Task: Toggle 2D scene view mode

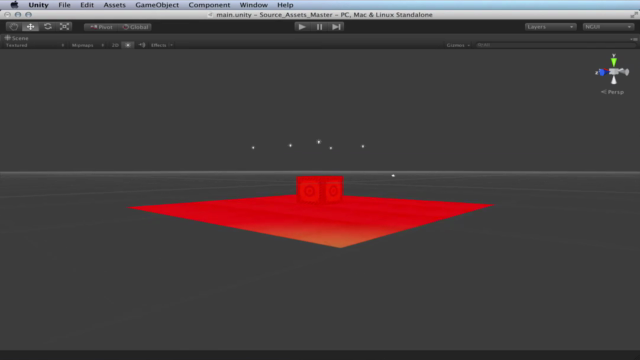Action: click(x=115, y=45)
